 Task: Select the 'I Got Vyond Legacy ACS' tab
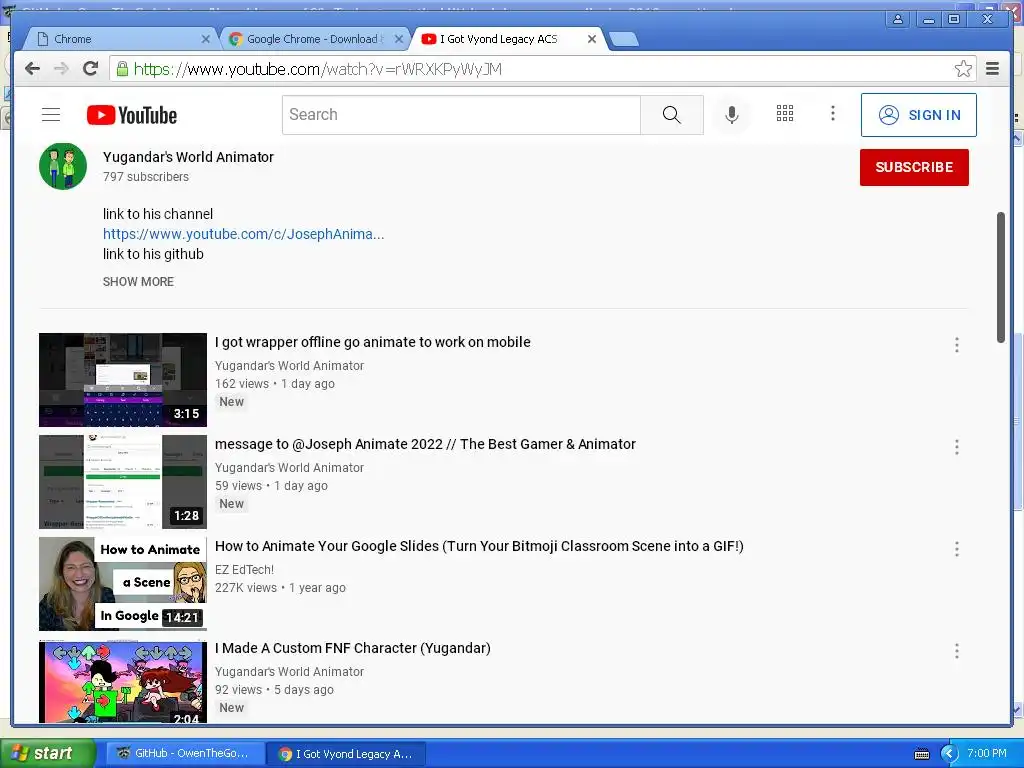(507, 39)
